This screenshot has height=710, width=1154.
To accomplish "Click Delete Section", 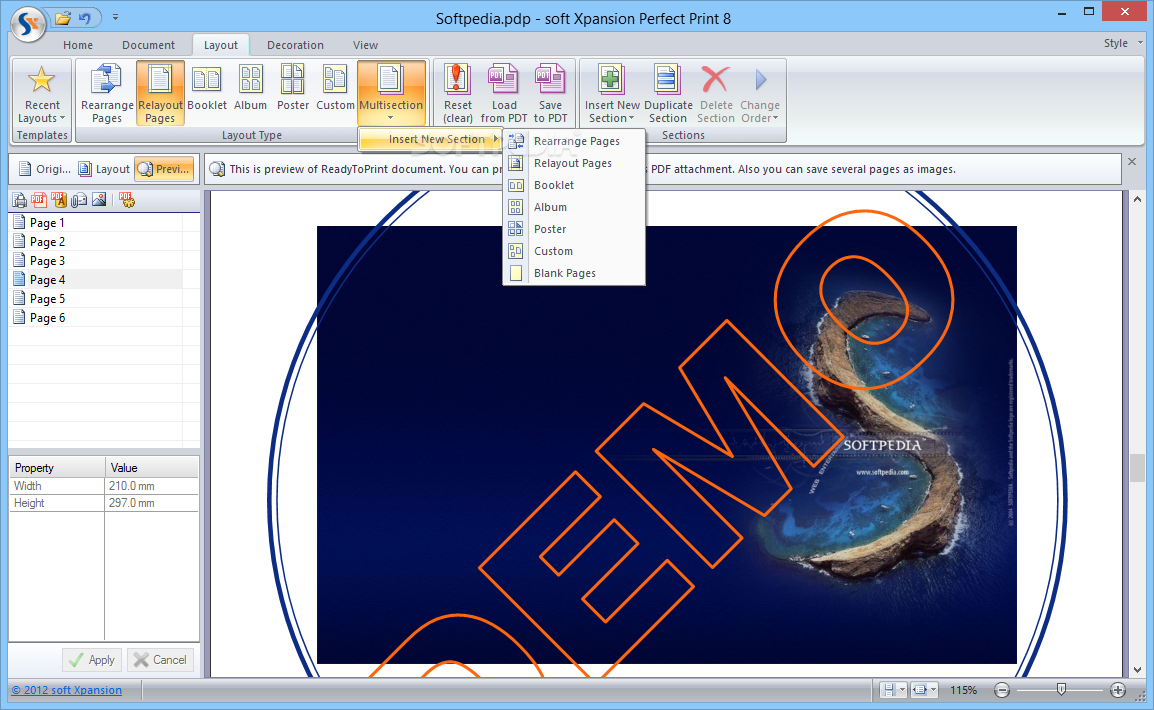I will [x=716, y=93].
